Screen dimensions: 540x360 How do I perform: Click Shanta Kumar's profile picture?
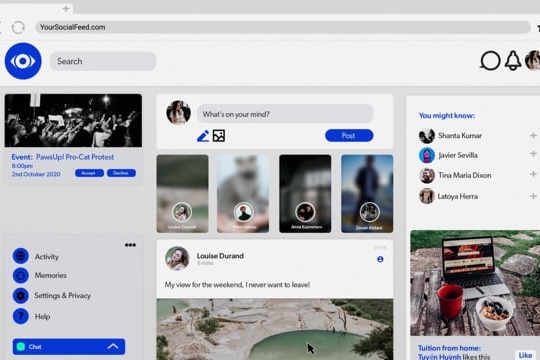click(427, 136)
